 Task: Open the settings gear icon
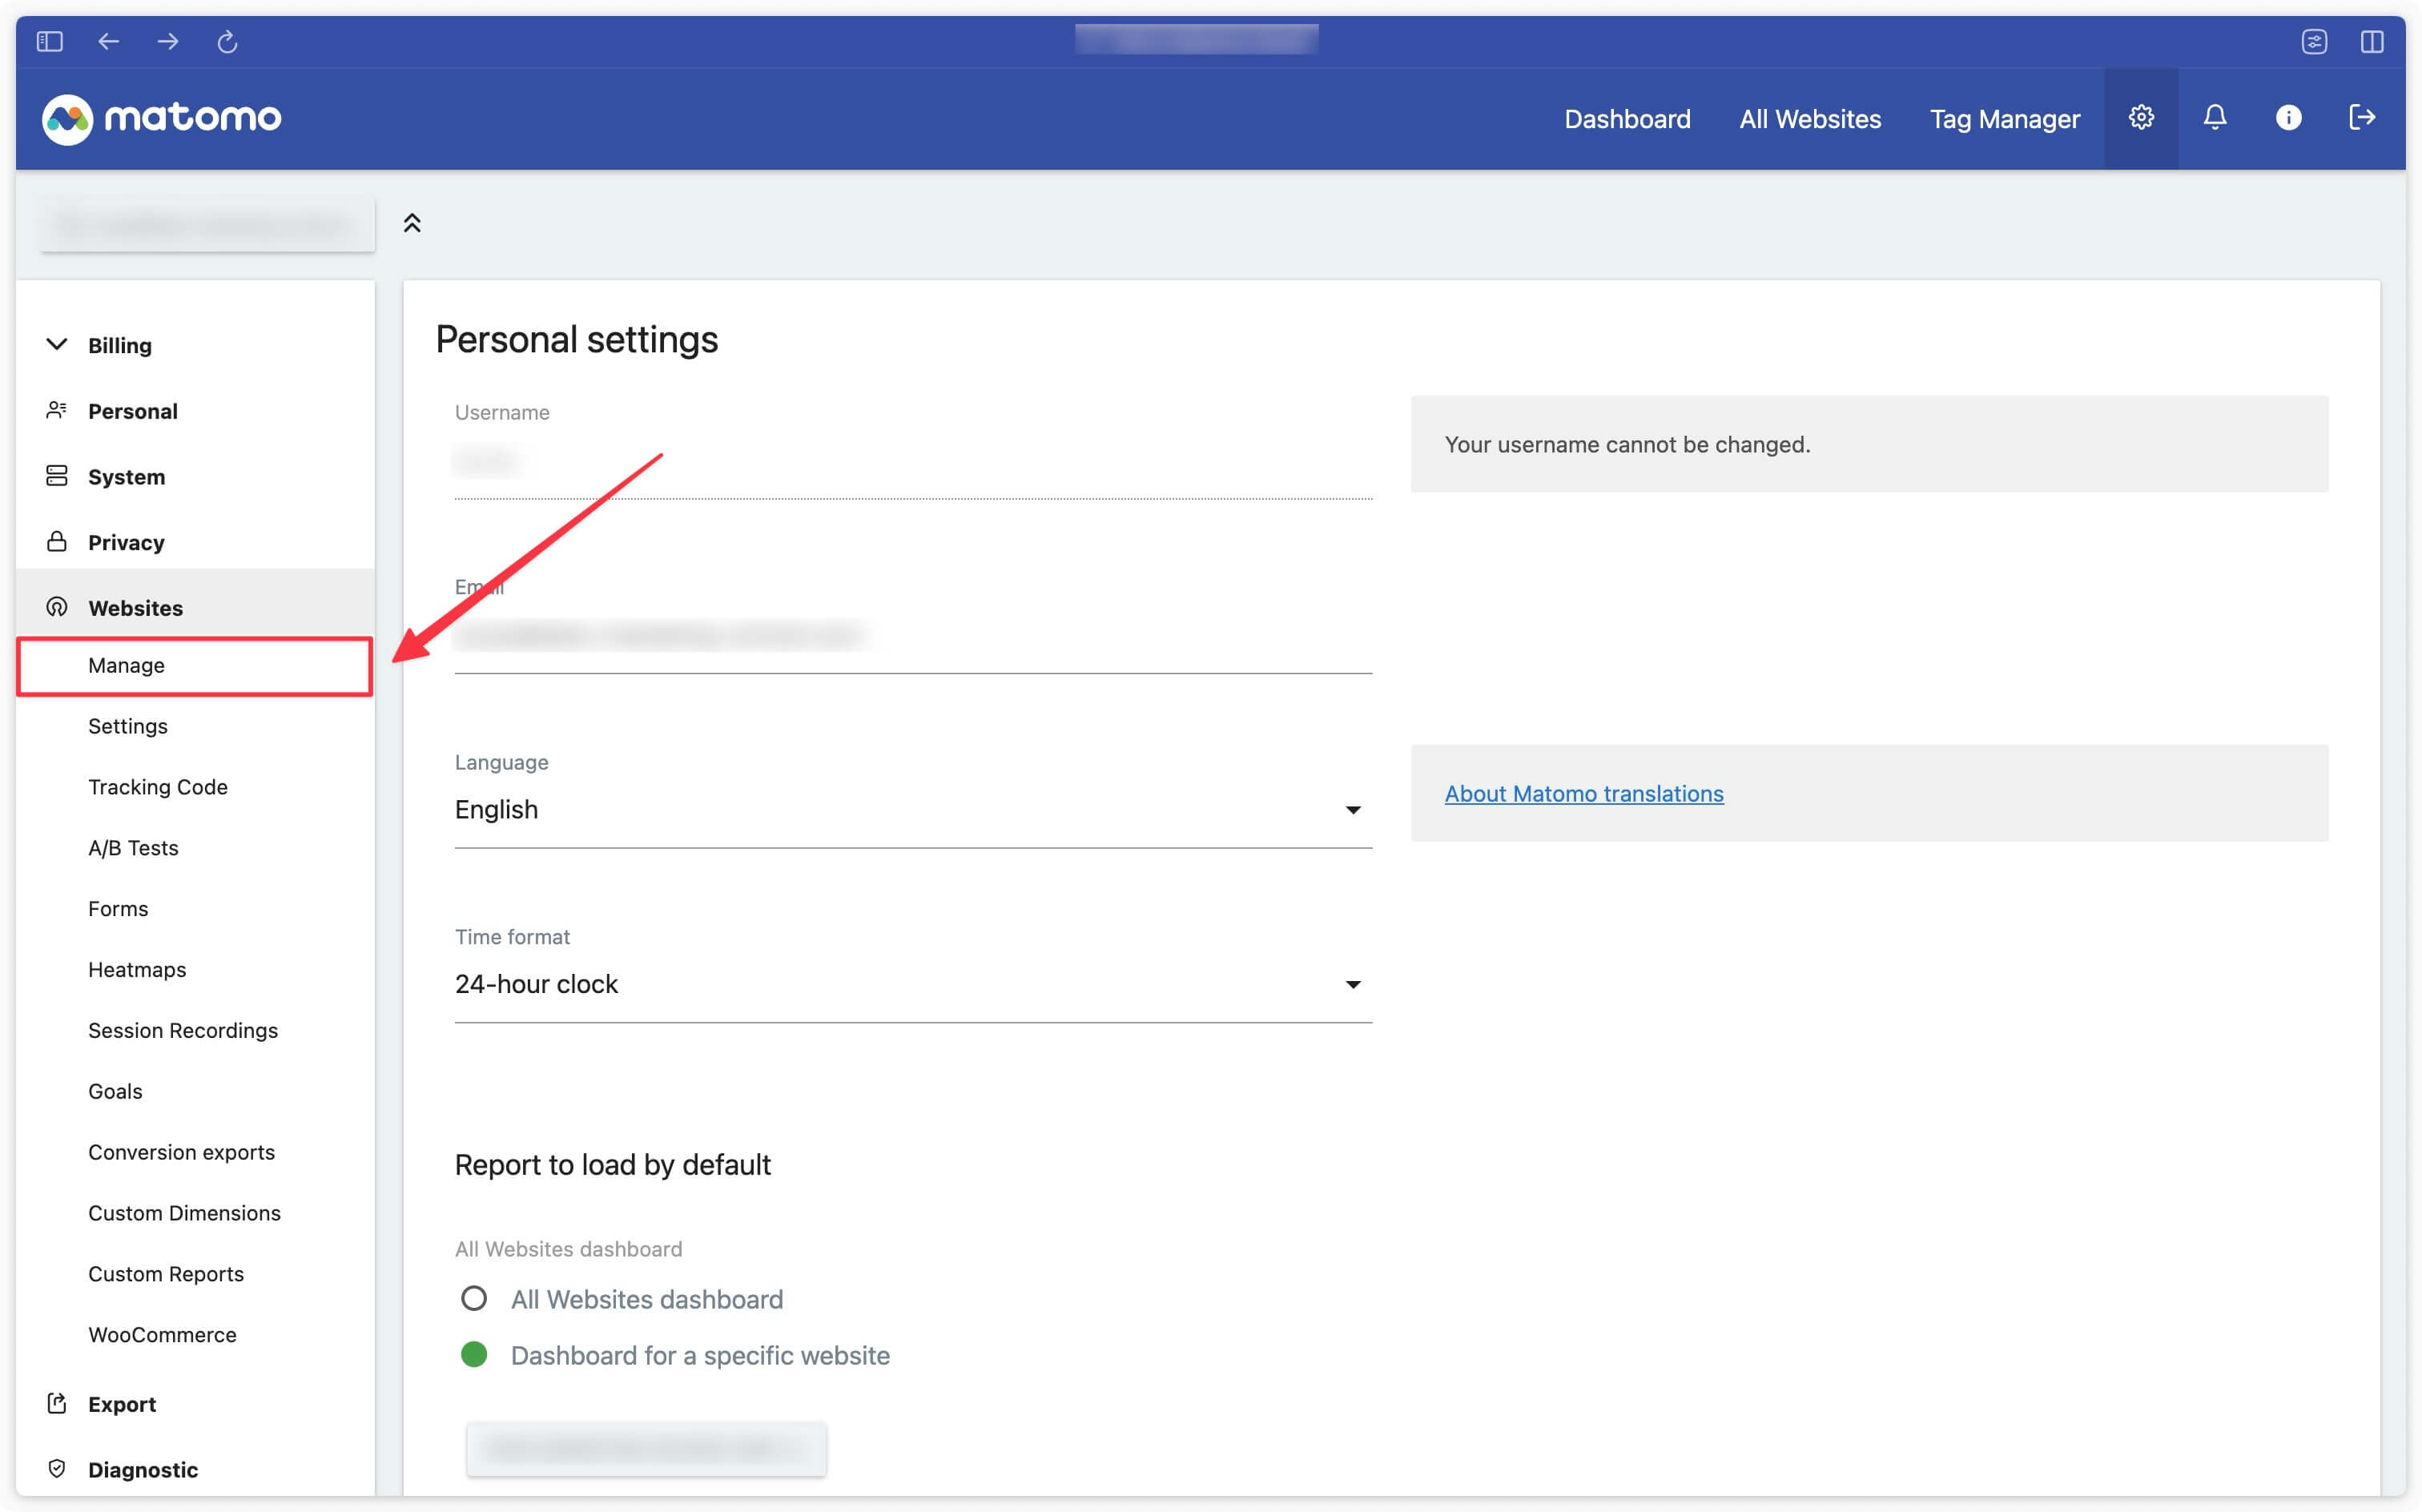(2138, 119)
